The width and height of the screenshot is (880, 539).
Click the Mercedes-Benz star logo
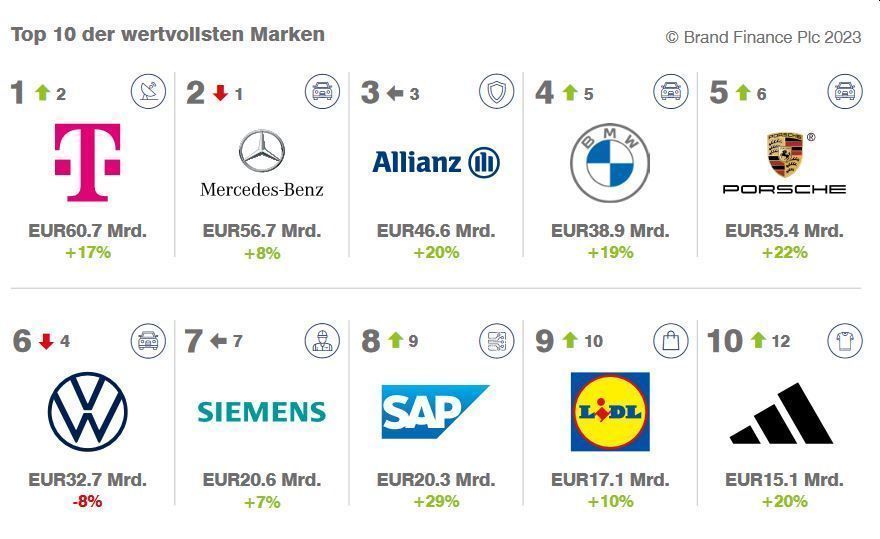pos(261,152)
